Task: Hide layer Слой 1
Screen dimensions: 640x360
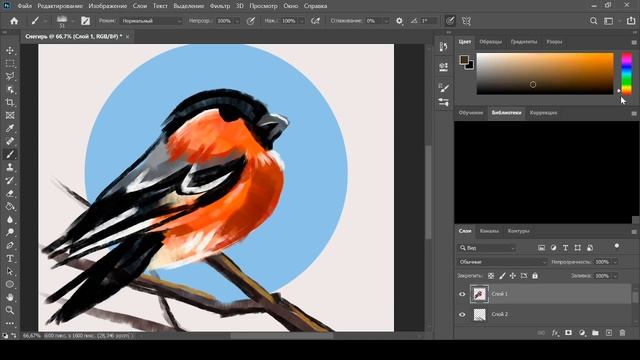Action: (462, 294)
